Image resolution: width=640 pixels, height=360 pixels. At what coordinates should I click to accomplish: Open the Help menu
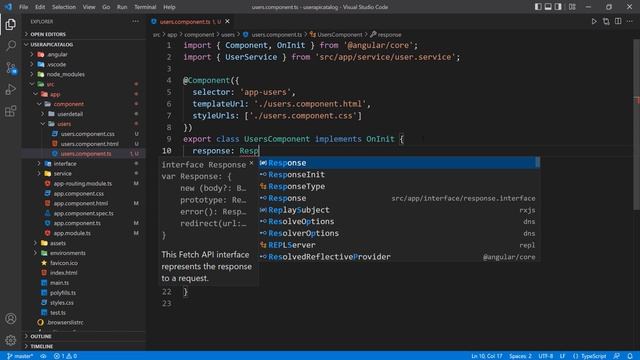tap(169, 7)
